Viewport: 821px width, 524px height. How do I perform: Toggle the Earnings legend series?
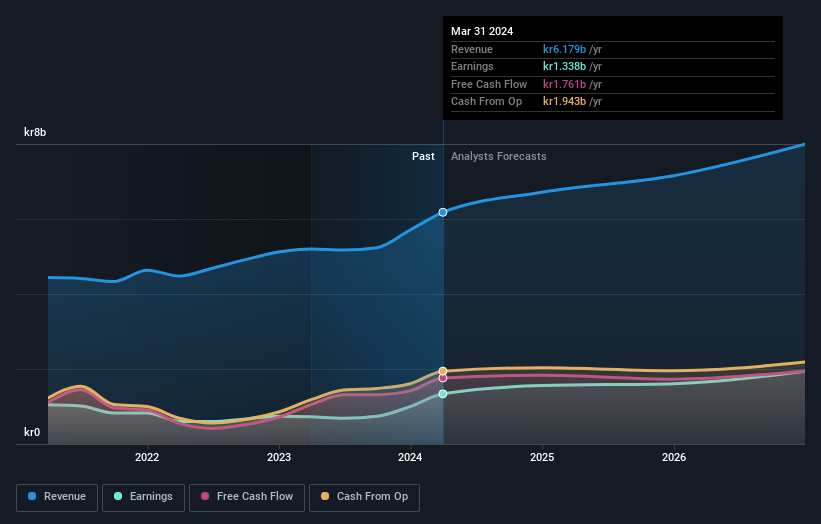(x=143, y=497)
